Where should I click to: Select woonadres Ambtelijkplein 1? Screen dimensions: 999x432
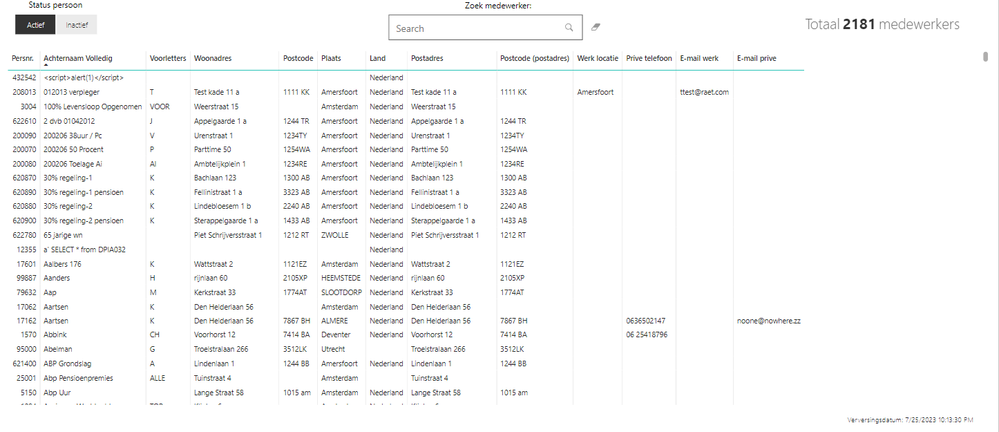[x=220, y=164]
